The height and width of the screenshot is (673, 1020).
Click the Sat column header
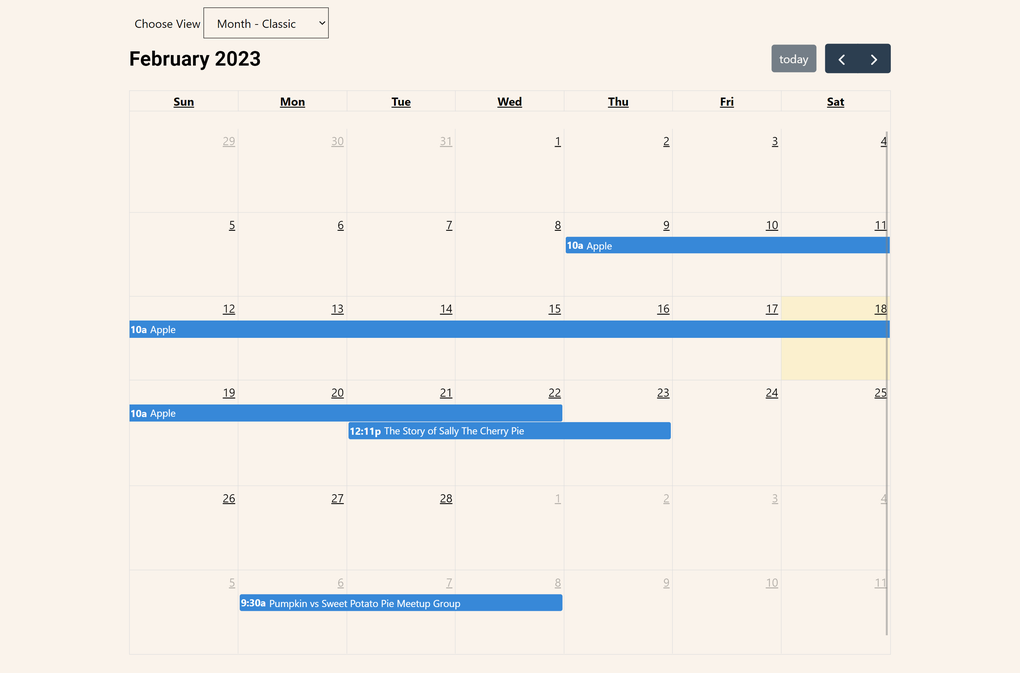coord(834,101)
